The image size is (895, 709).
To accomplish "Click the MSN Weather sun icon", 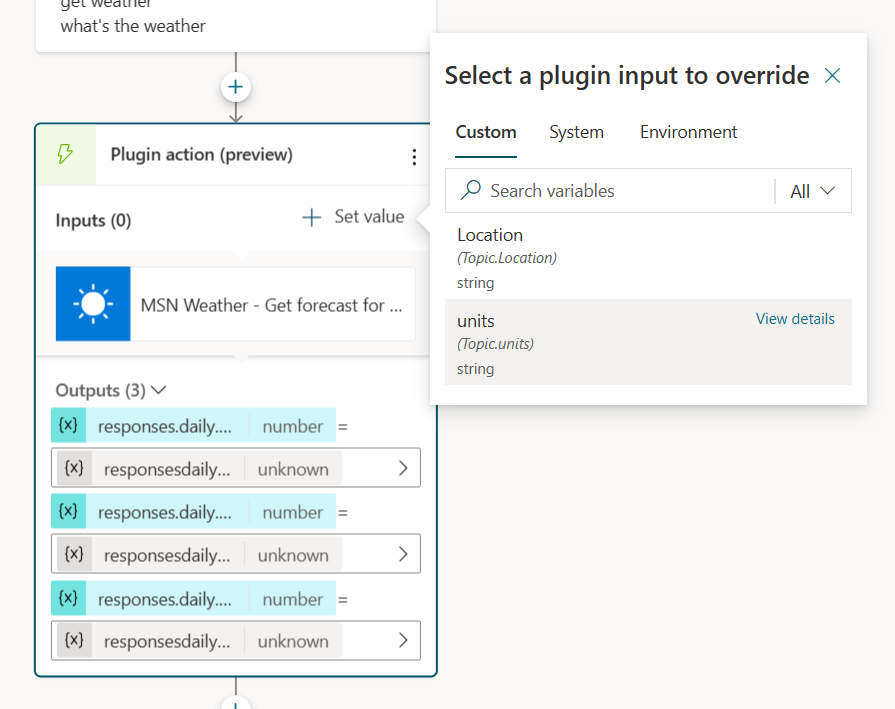I will [93, 304].
